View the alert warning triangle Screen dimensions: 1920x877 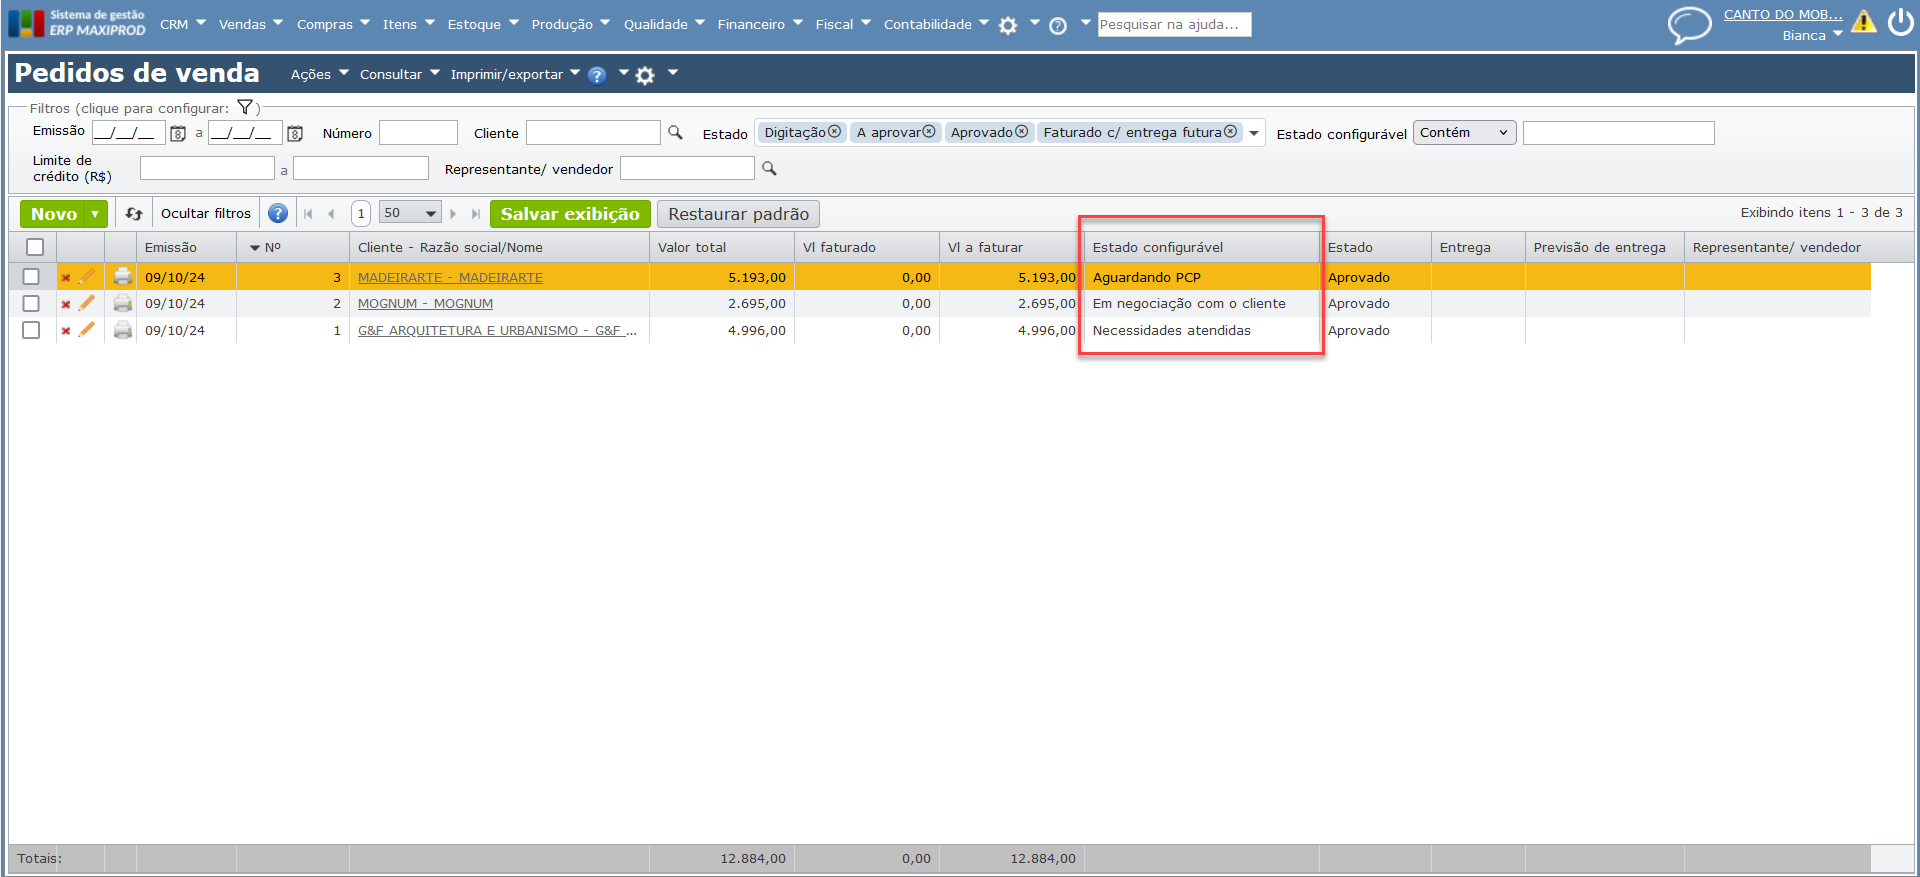[1863, 21]
